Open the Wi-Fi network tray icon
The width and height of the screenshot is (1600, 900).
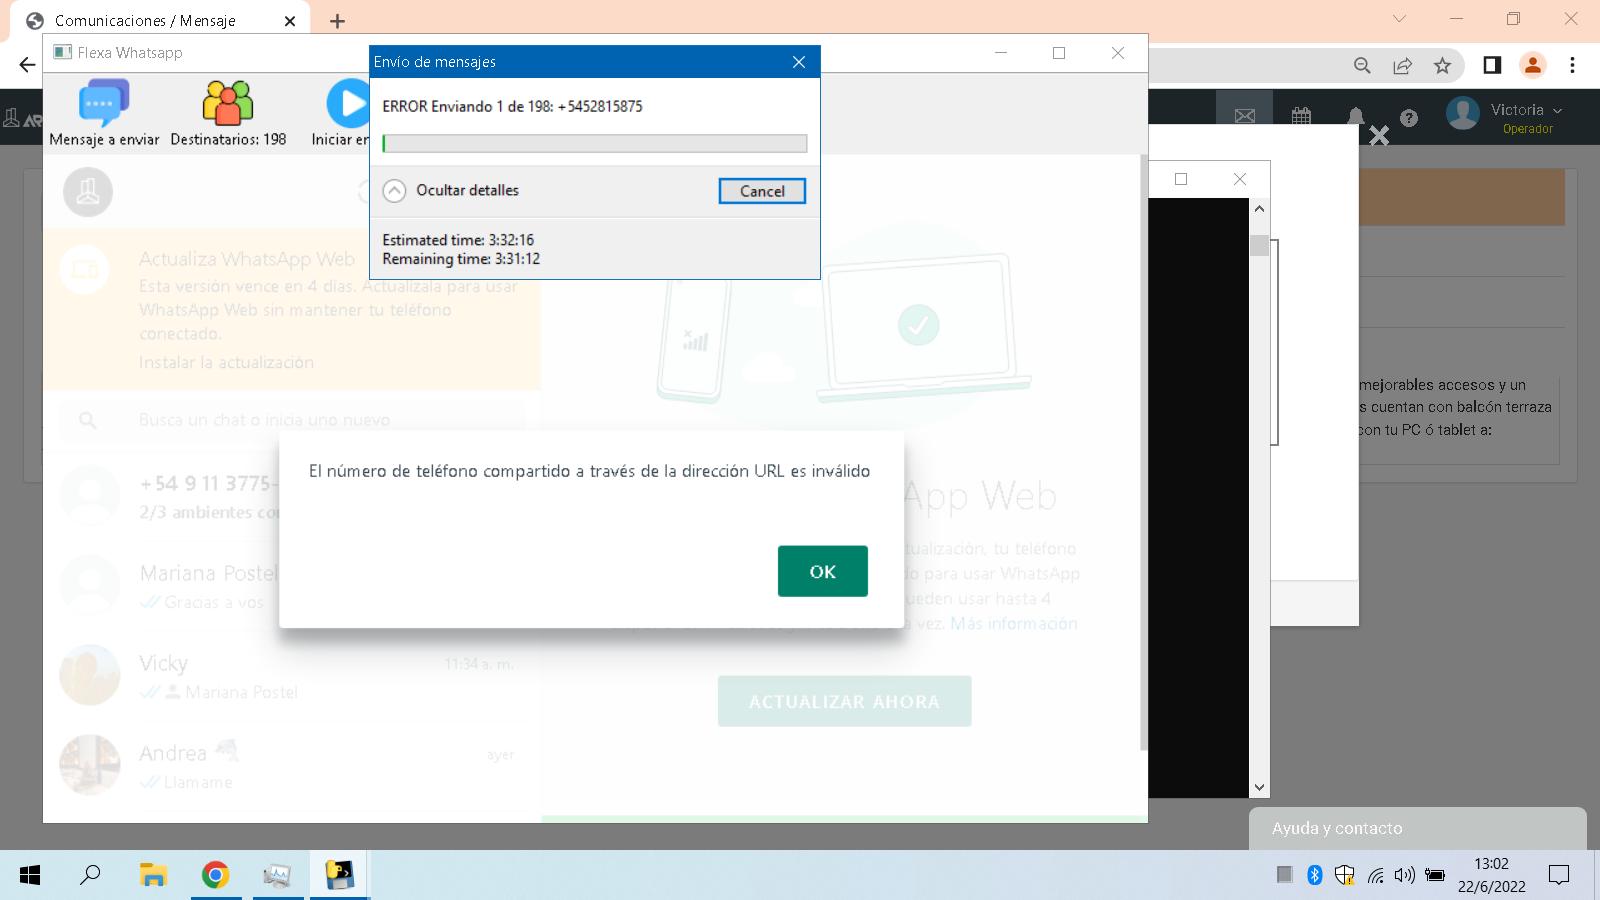coord(1376,876)
